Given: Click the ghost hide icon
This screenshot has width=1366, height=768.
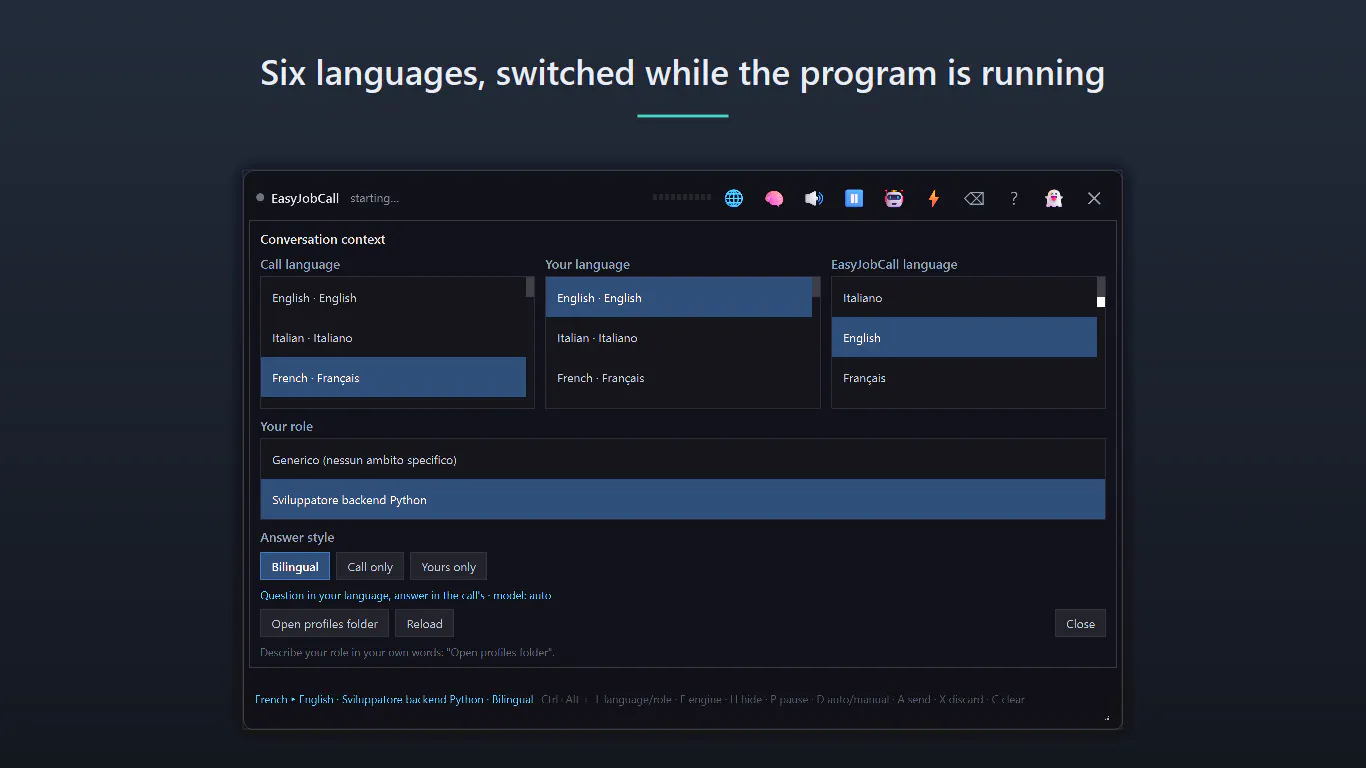Looking at the screenshot, I should [1054, 198].
